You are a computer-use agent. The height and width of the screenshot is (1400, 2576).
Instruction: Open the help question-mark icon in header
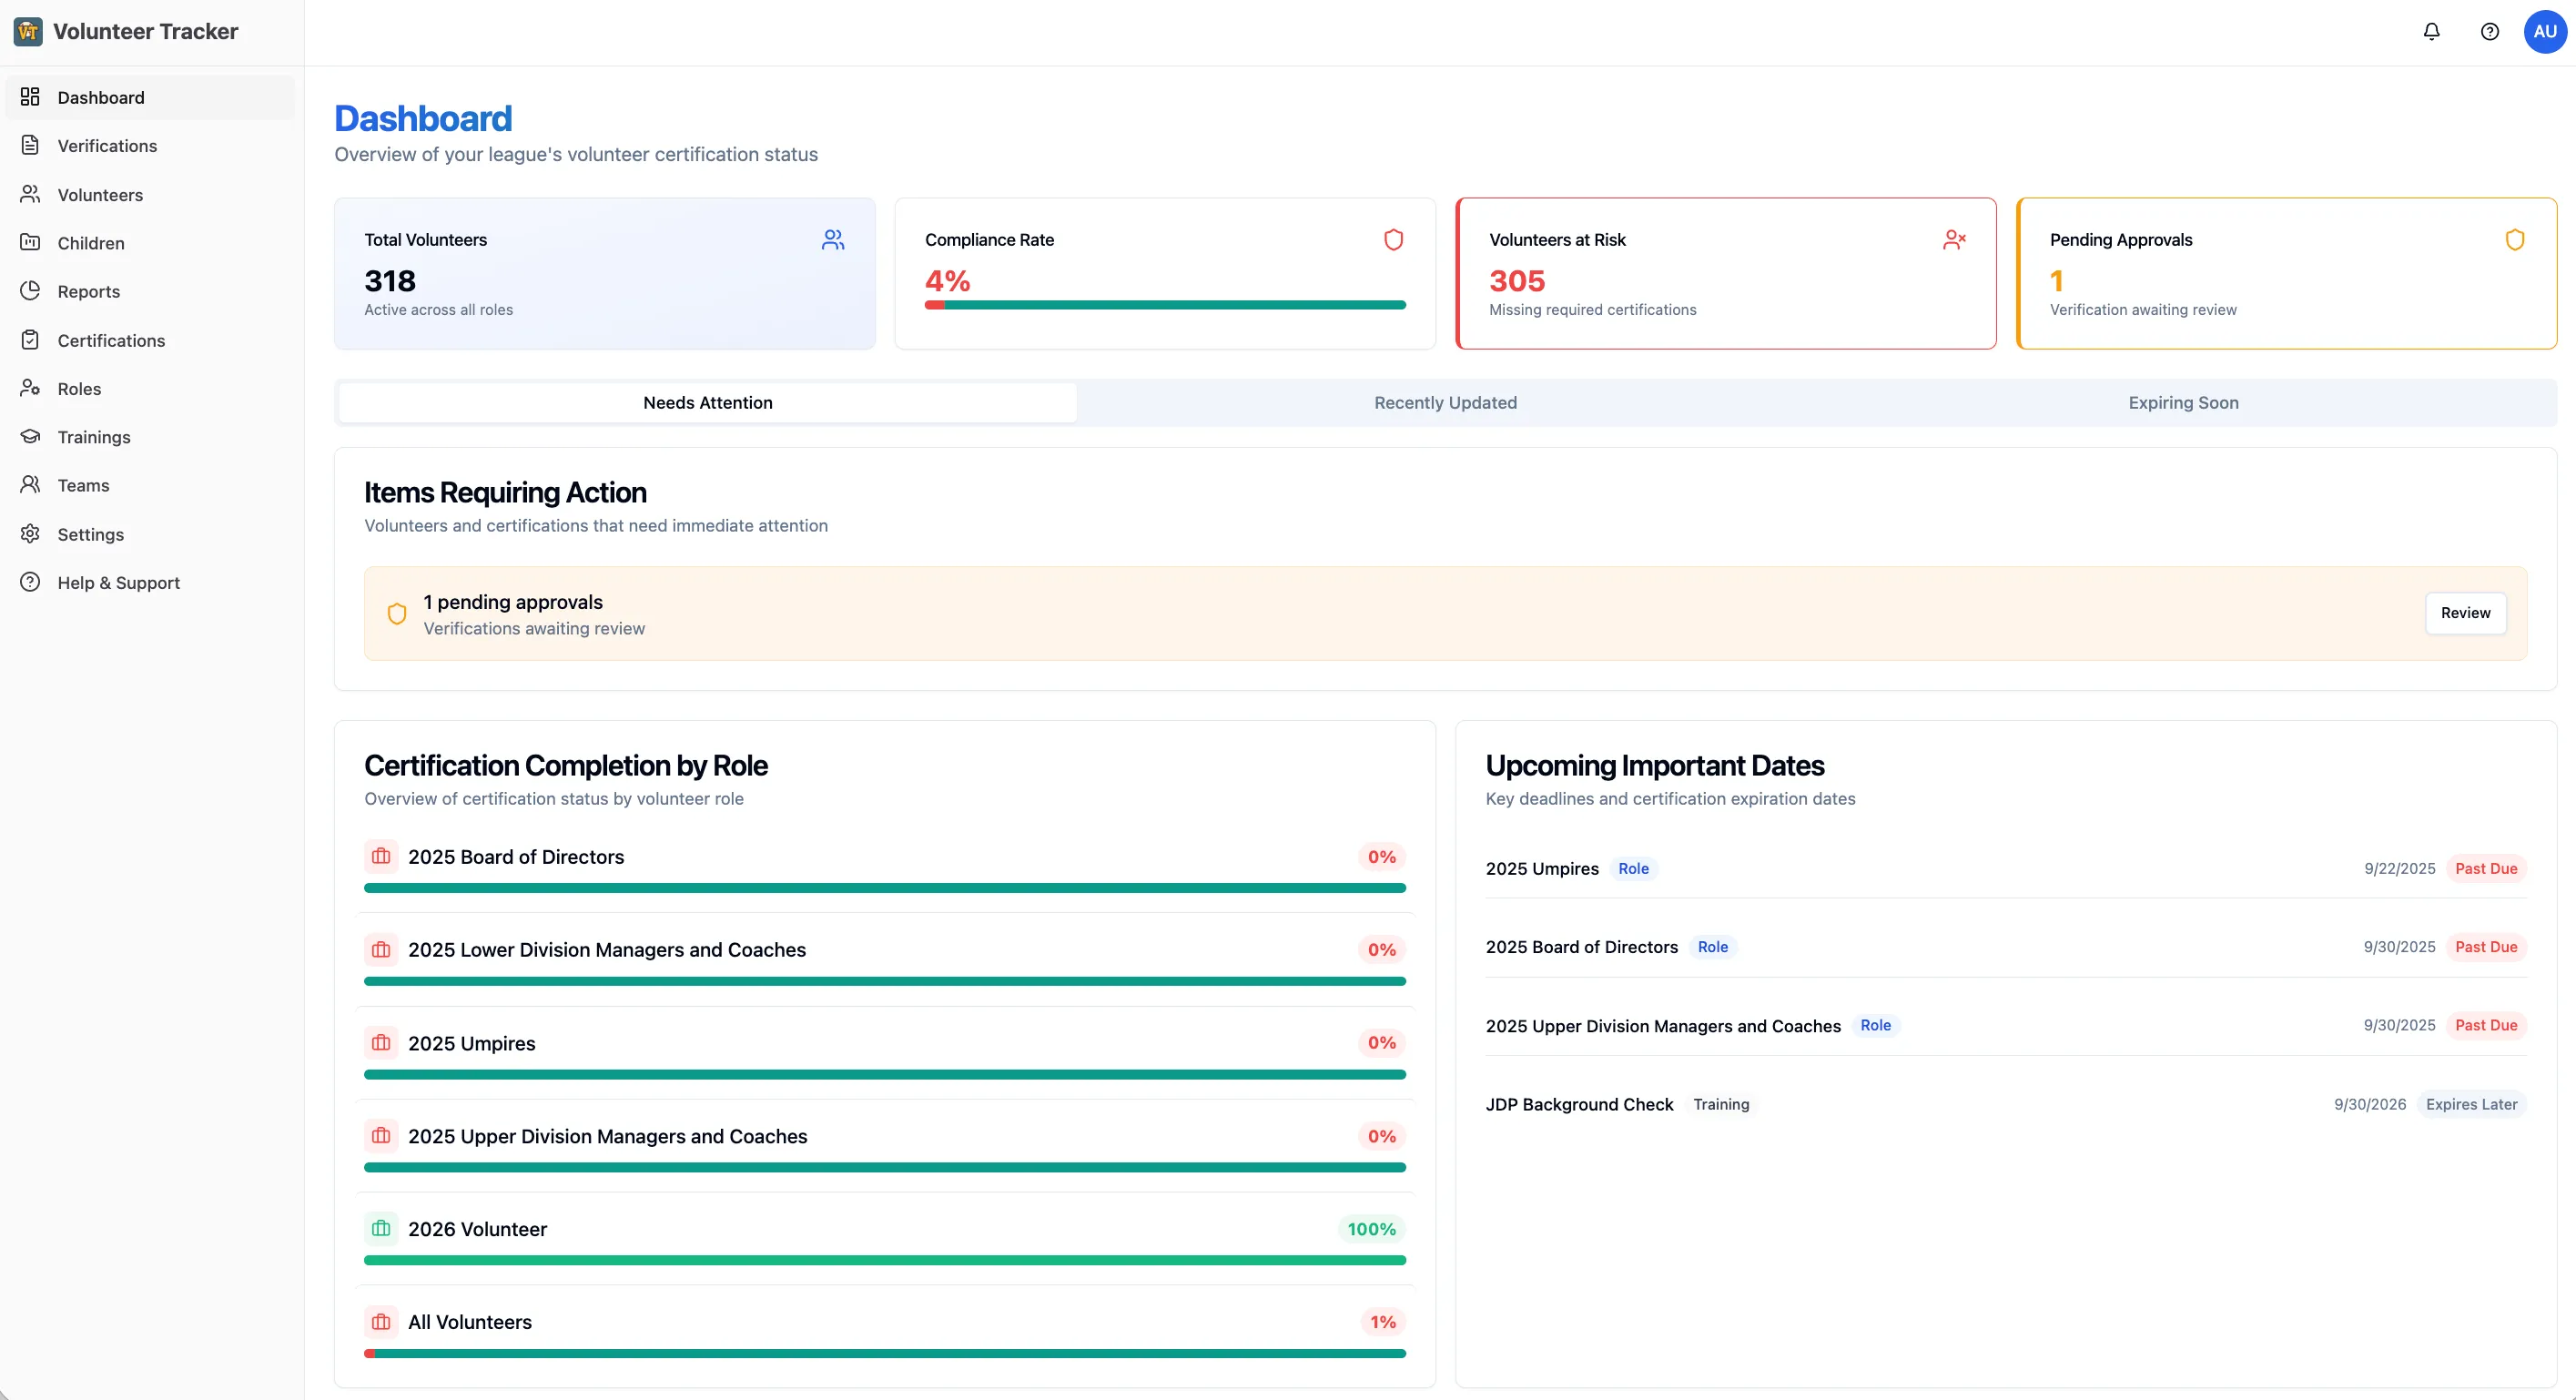click(2489, 32)
